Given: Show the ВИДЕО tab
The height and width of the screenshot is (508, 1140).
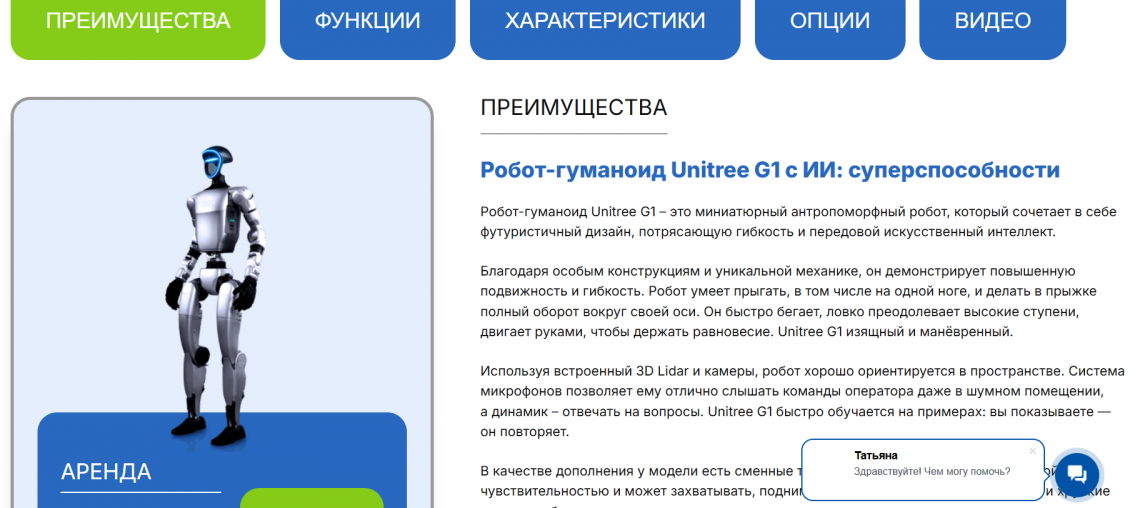Looking at the screenshot, I should [992, 22].
